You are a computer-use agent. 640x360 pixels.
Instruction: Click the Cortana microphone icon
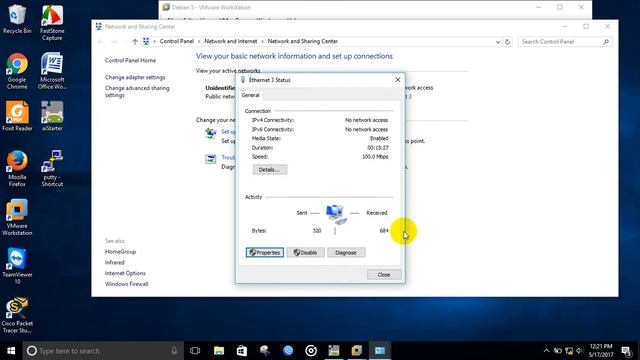pos(174,351)
